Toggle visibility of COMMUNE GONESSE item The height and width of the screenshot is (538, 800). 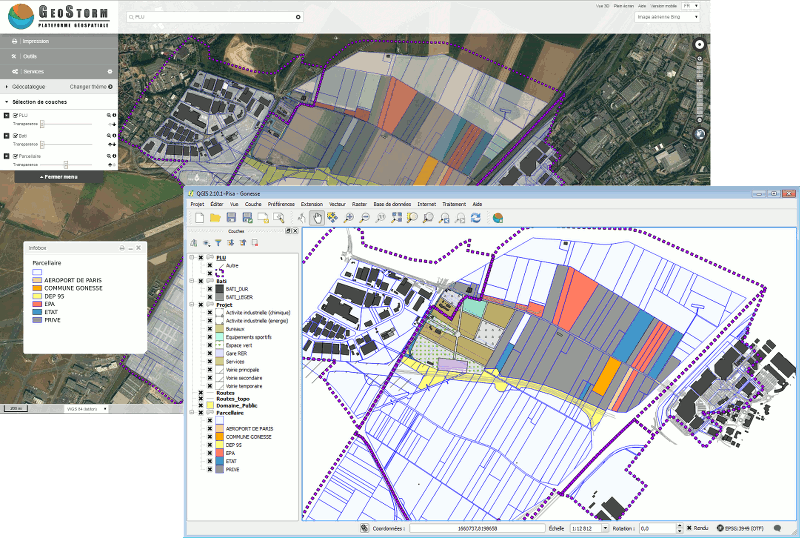pyautogui.click(x=210, y=437)
